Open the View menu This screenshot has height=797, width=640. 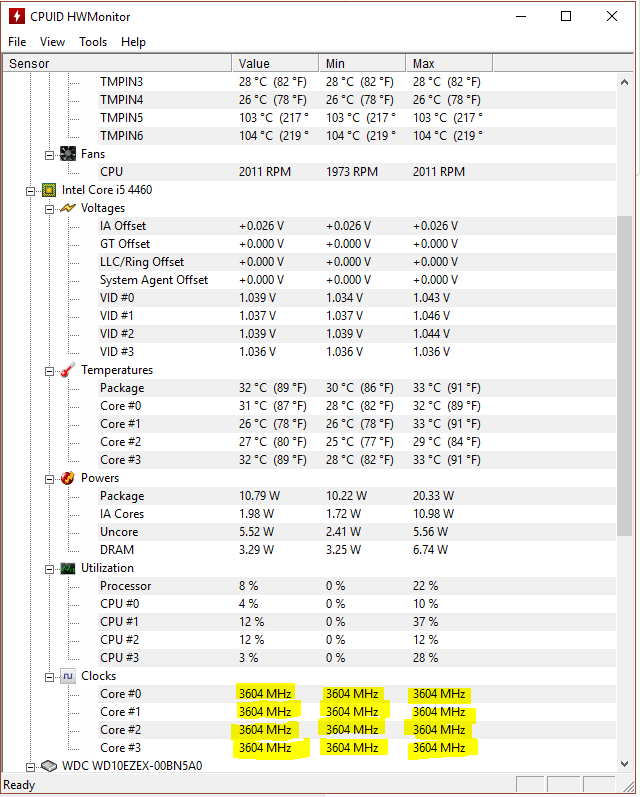click(x=52, y=42)
